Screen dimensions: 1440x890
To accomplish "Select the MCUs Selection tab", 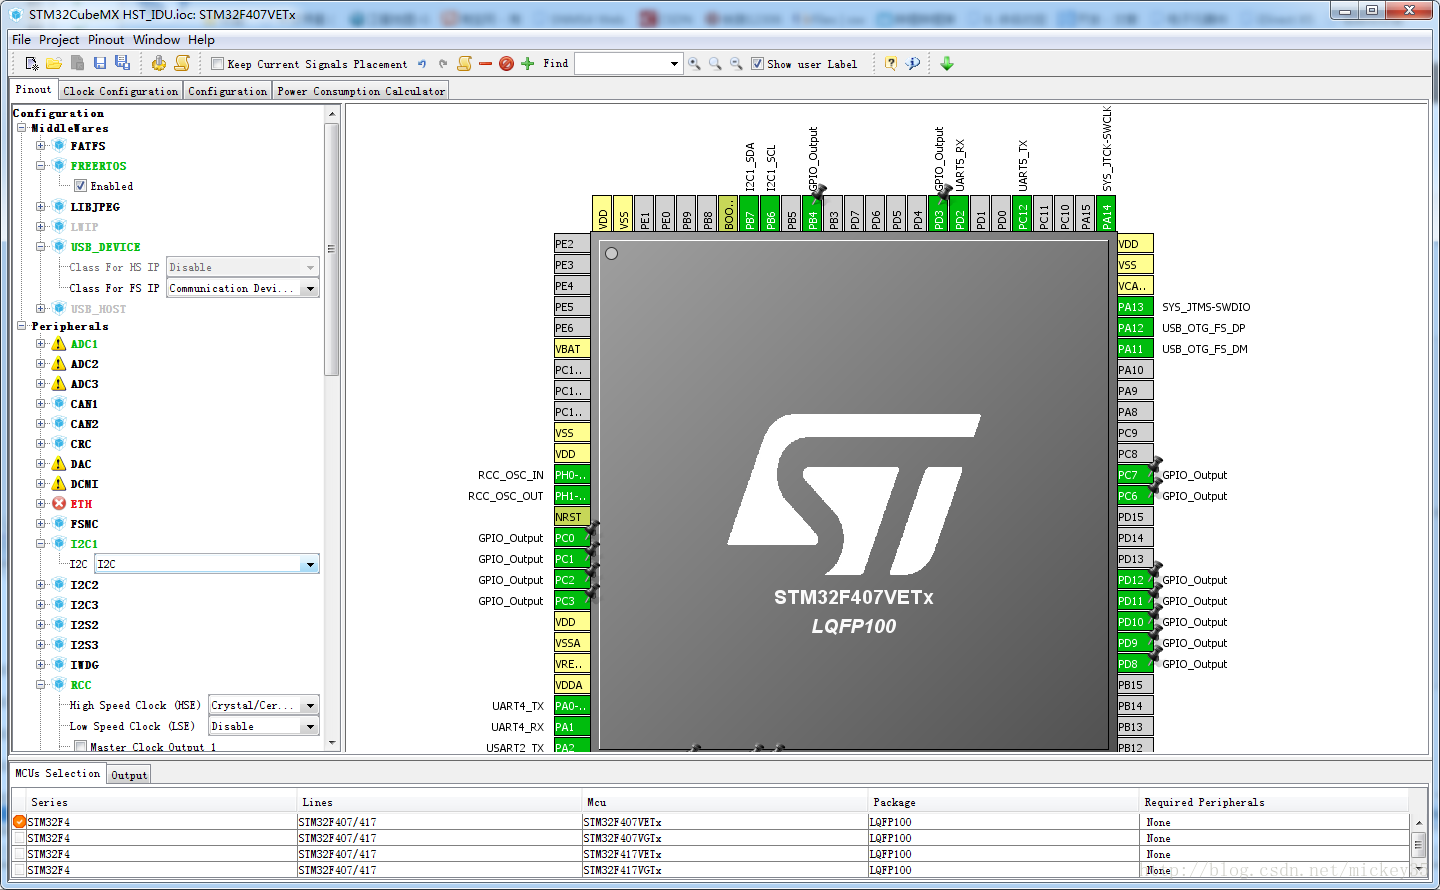I will click(x=58, y=773).
